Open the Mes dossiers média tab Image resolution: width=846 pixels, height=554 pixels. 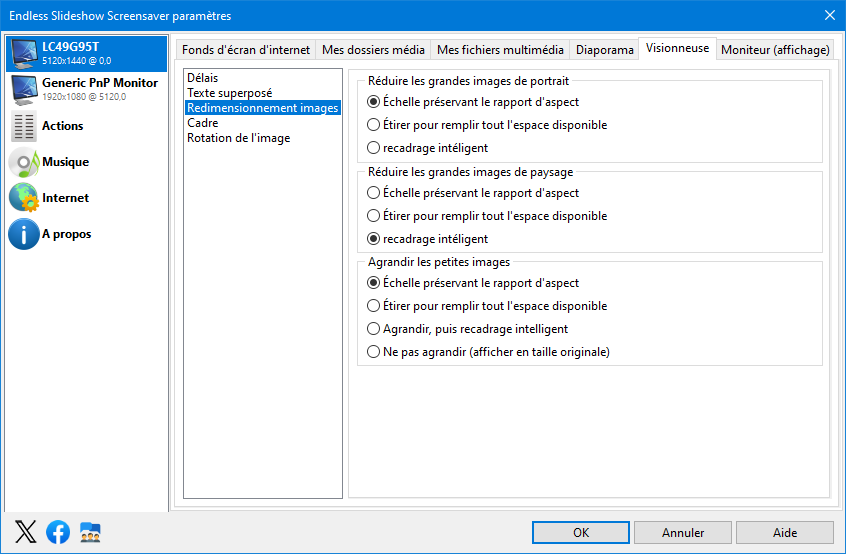coord(373,50)
